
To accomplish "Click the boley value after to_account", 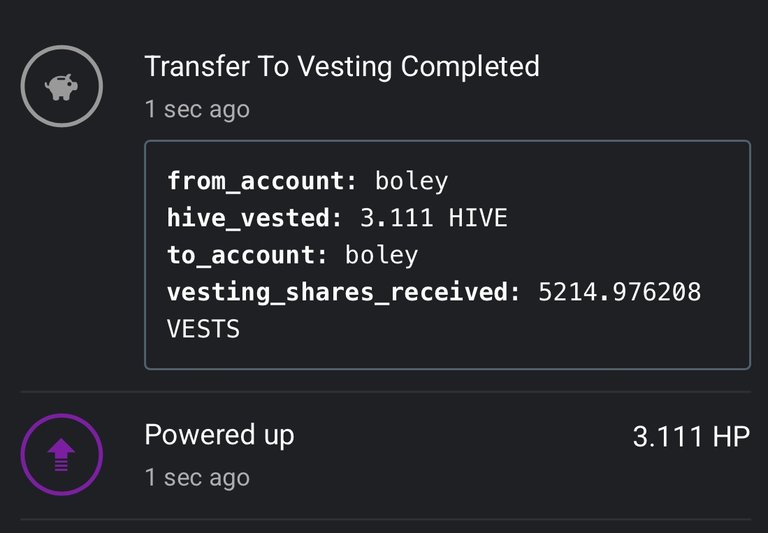I will (382, 256).
